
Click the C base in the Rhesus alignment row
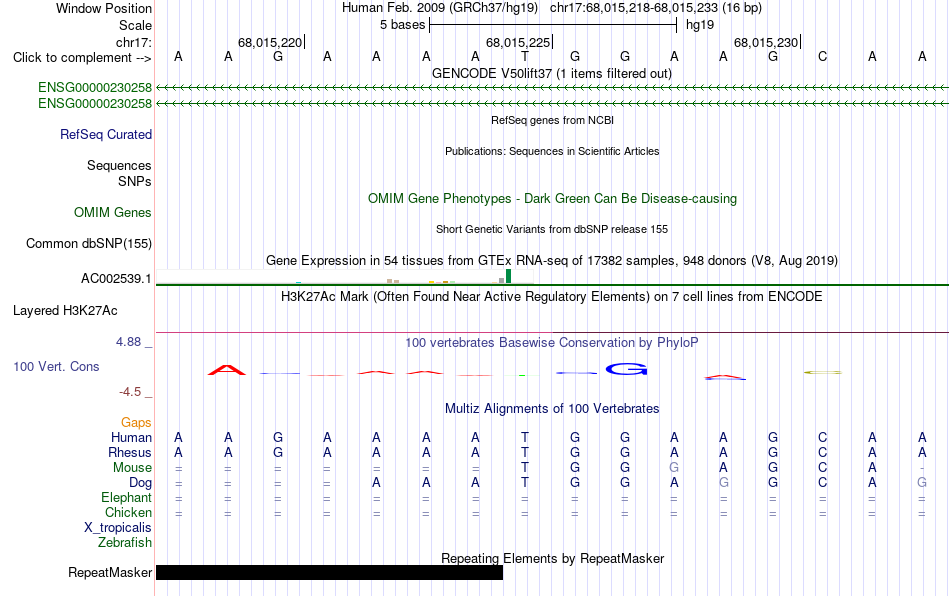point(822,452)
